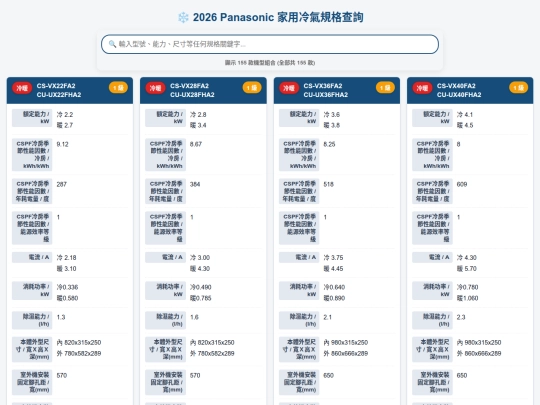Click the '暖 2.7' rated capacity value
540x405 pixels.
pyautogui.click(x=65, y=125)
